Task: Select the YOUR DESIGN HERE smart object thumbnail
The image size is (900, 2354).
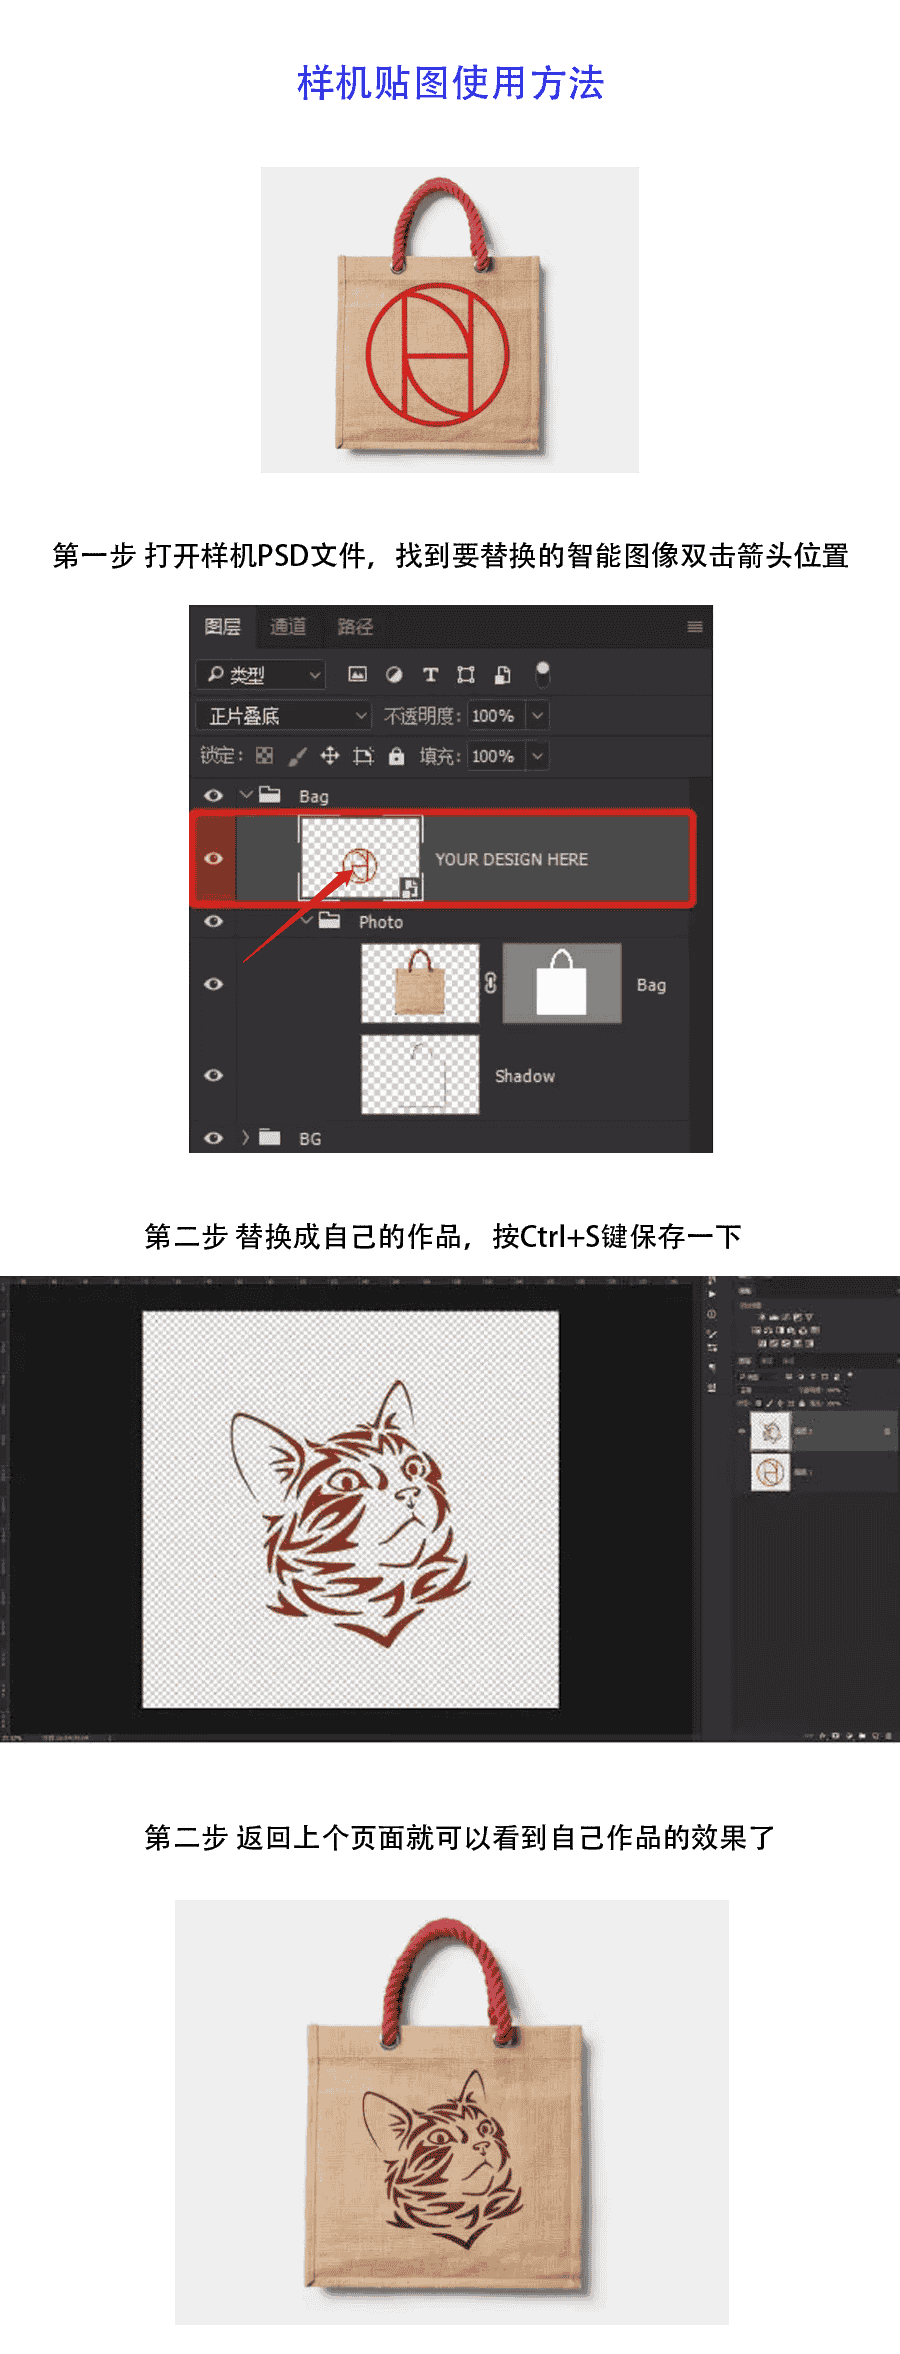Action: 360,858
